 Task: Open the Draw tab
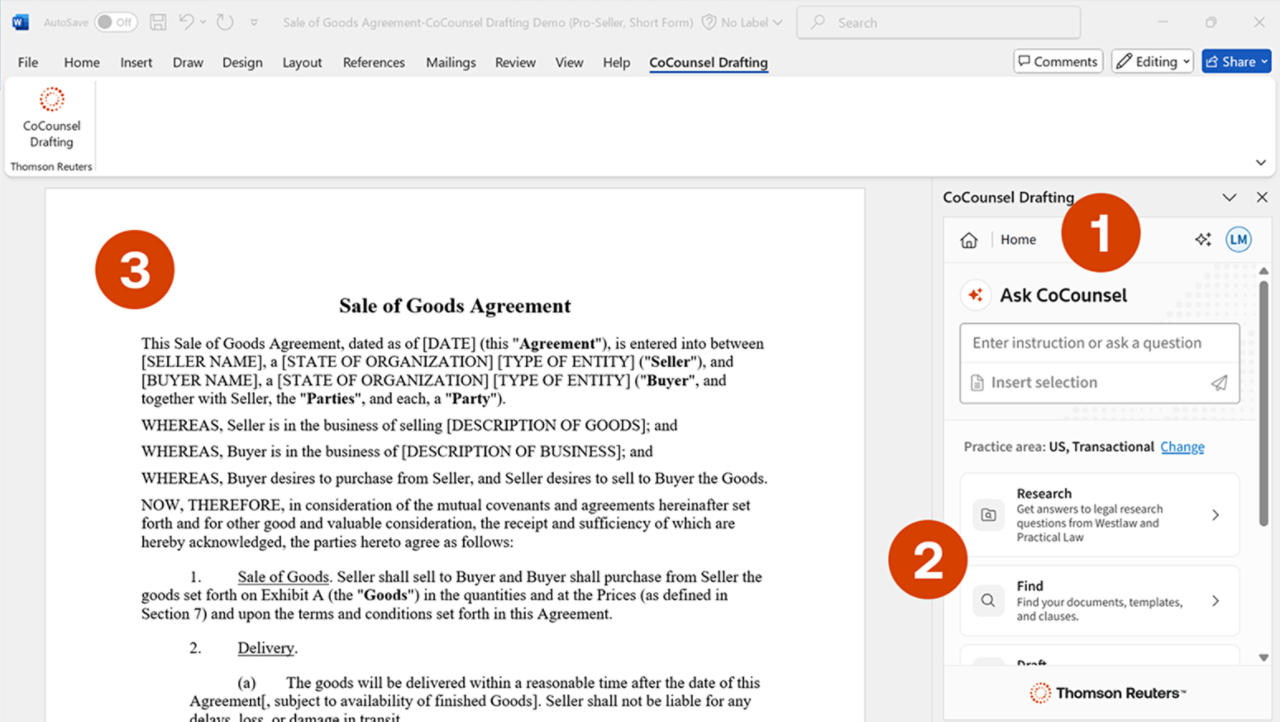pos(188,62)
